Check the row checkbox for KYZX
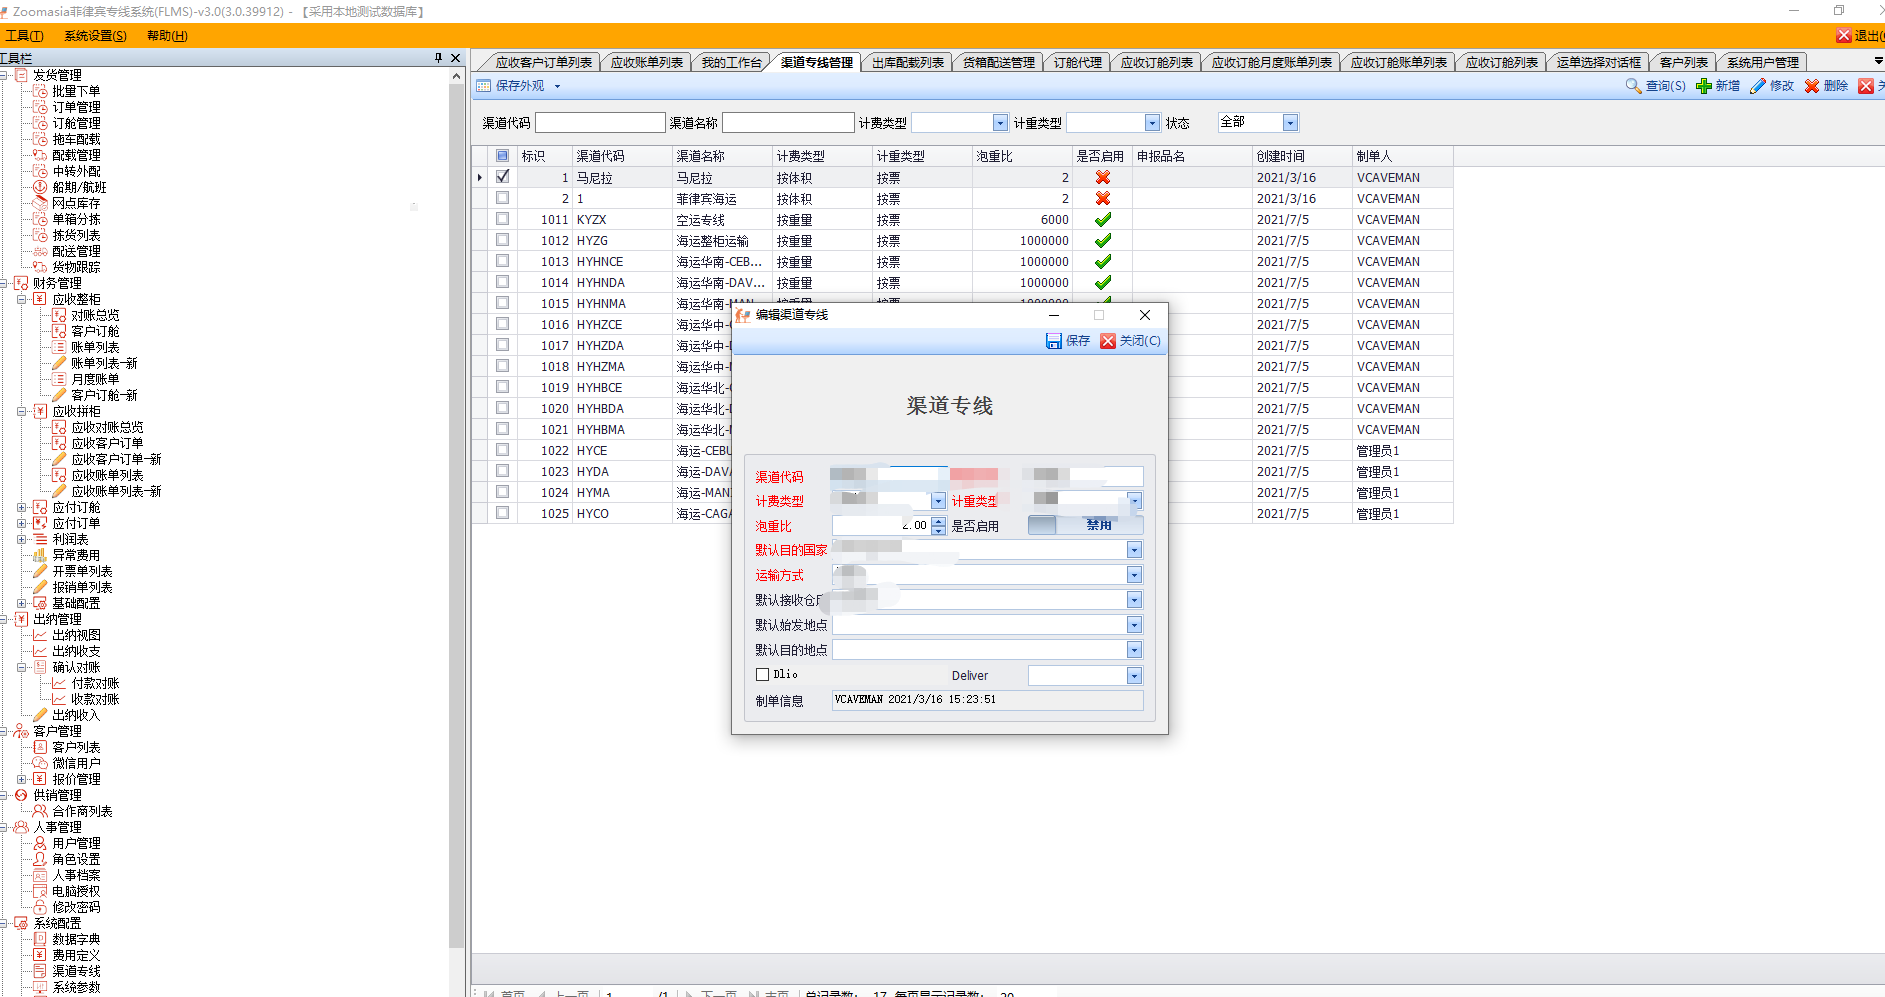This screenshot has width=1885, height=997. click(x=502, y=219)
